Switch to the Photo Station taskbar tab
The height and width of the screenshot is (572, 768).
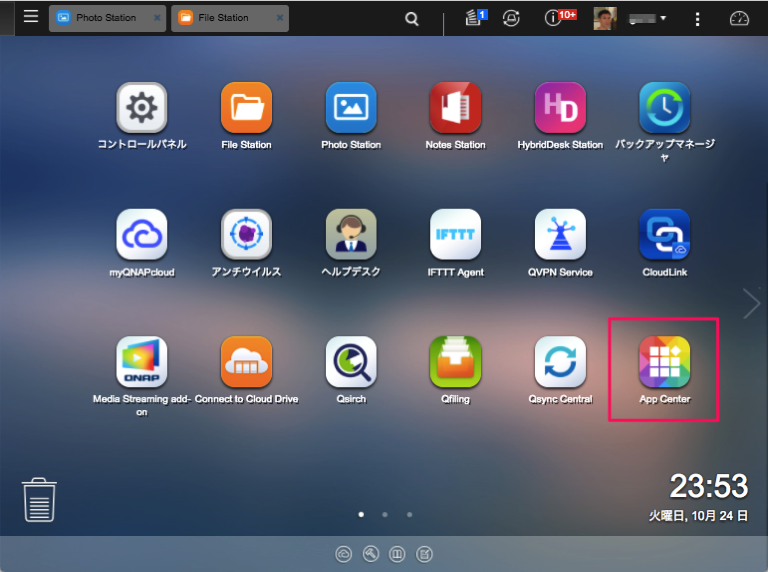click(107, 18)
